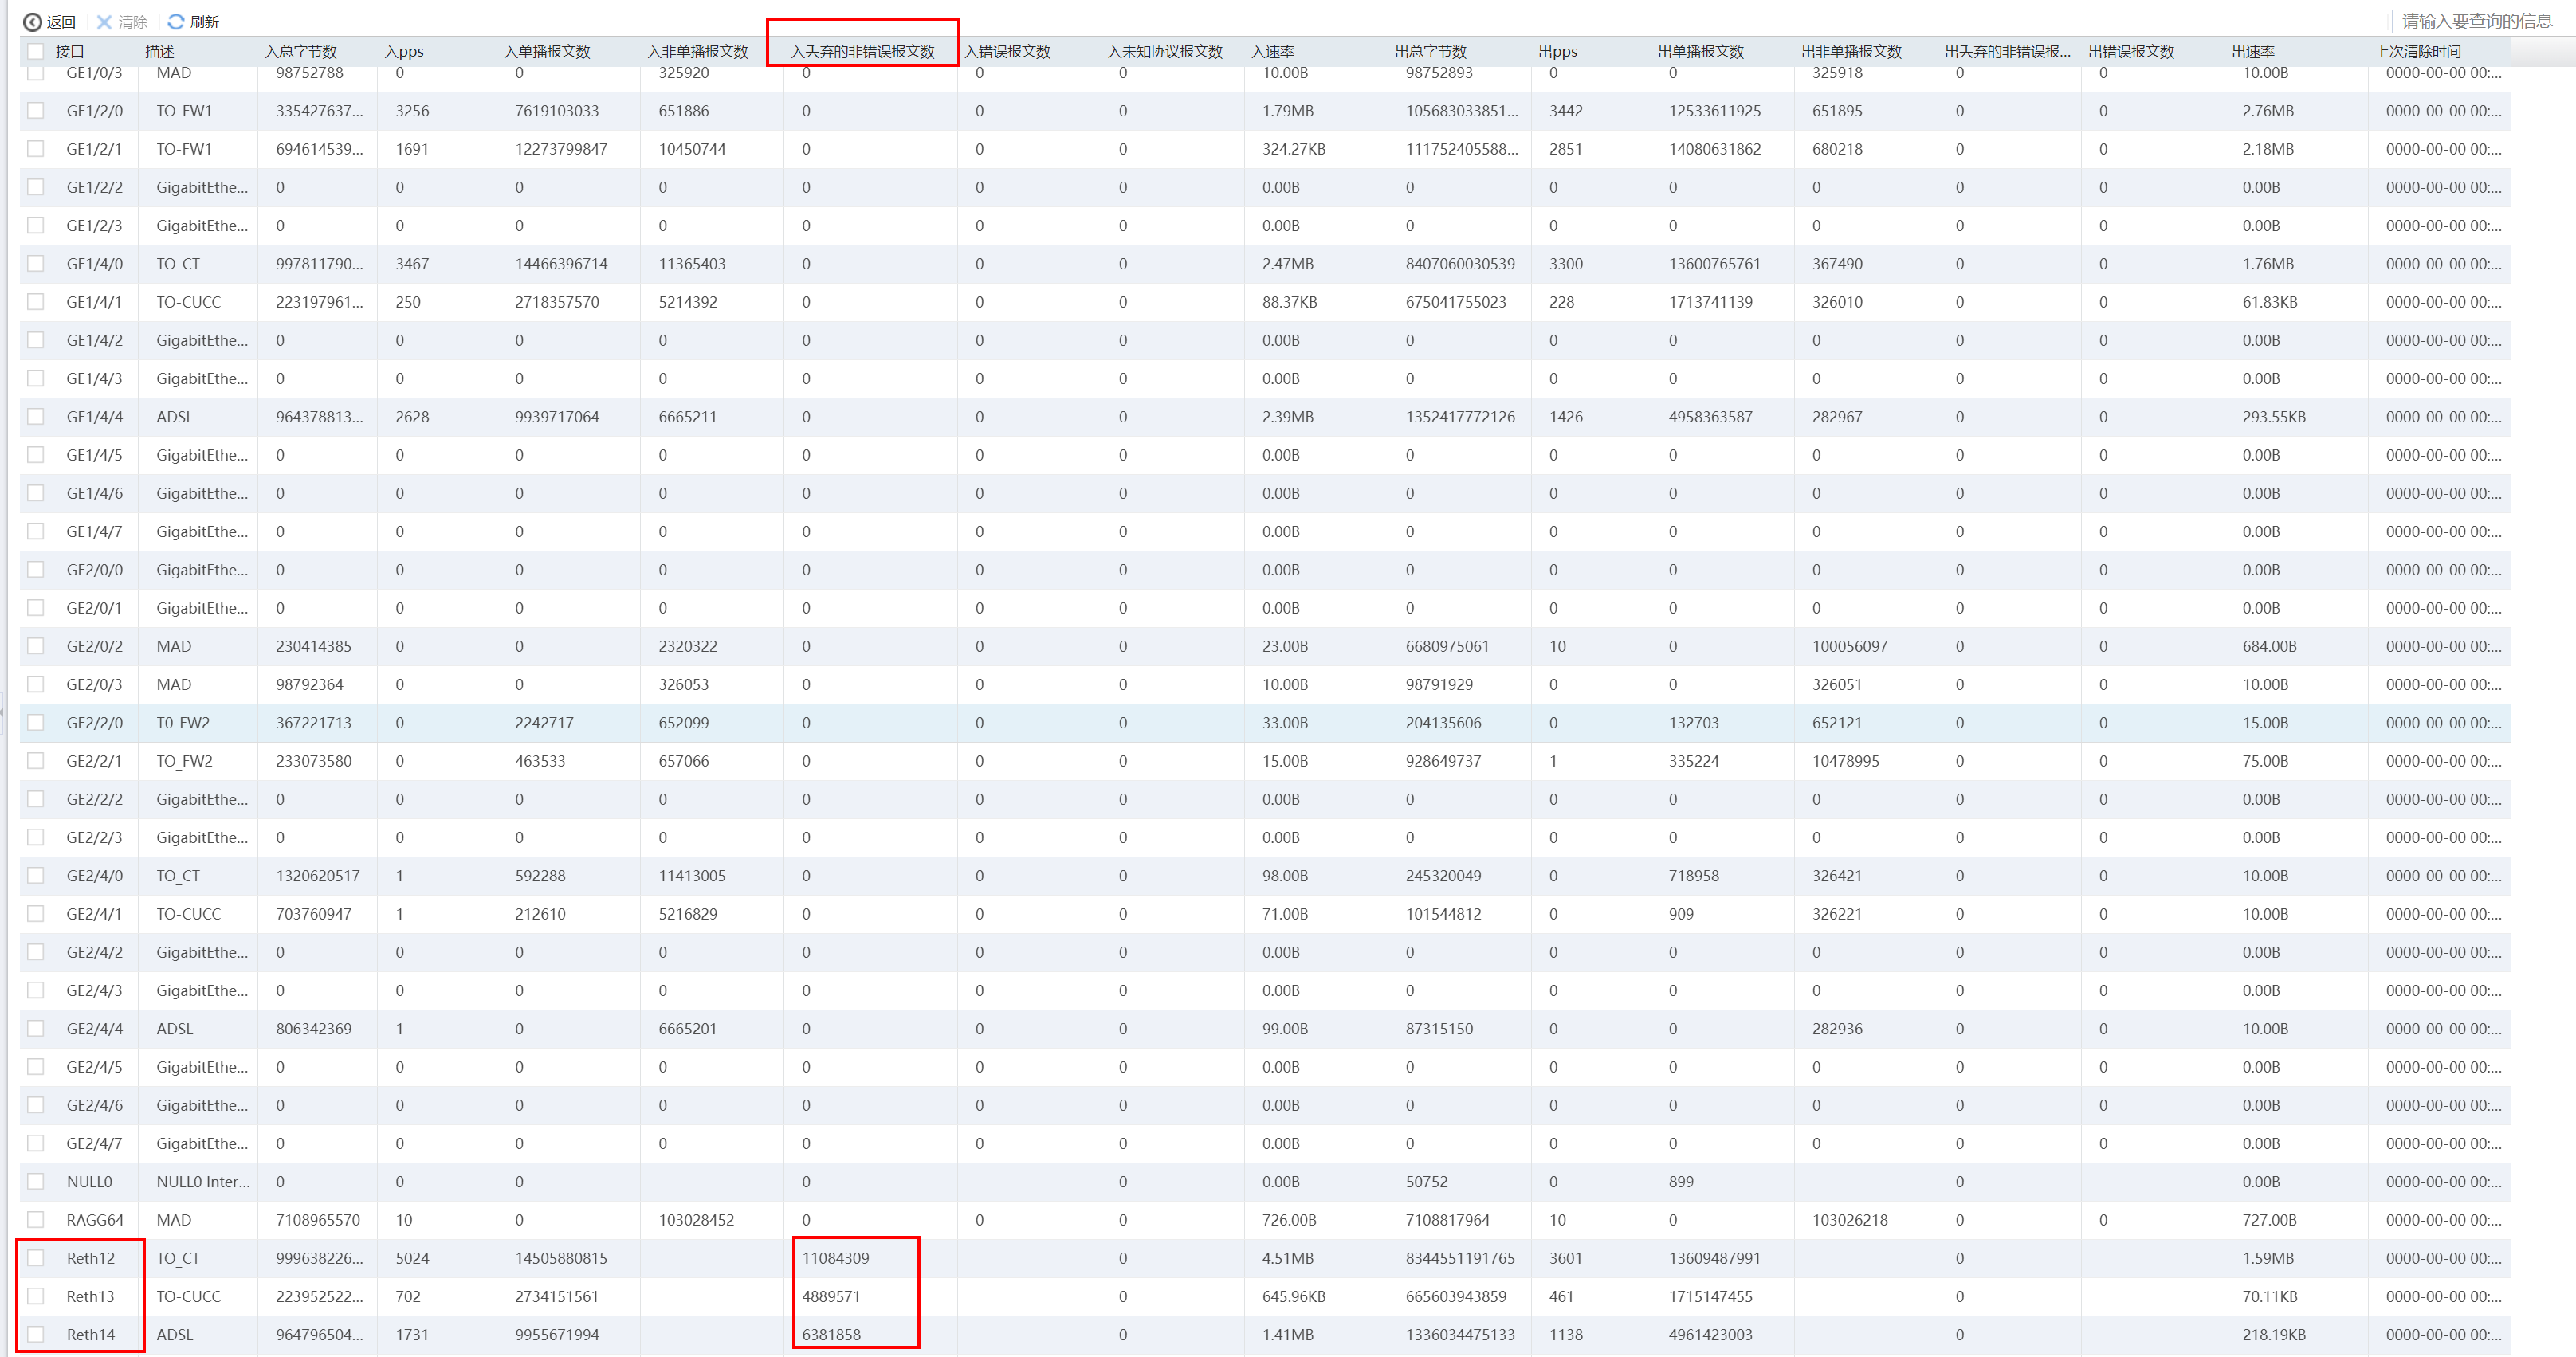Click the 返回 back arrow icon
This screenshot has height=1357, width=2576.
click(x=32, y=22)
